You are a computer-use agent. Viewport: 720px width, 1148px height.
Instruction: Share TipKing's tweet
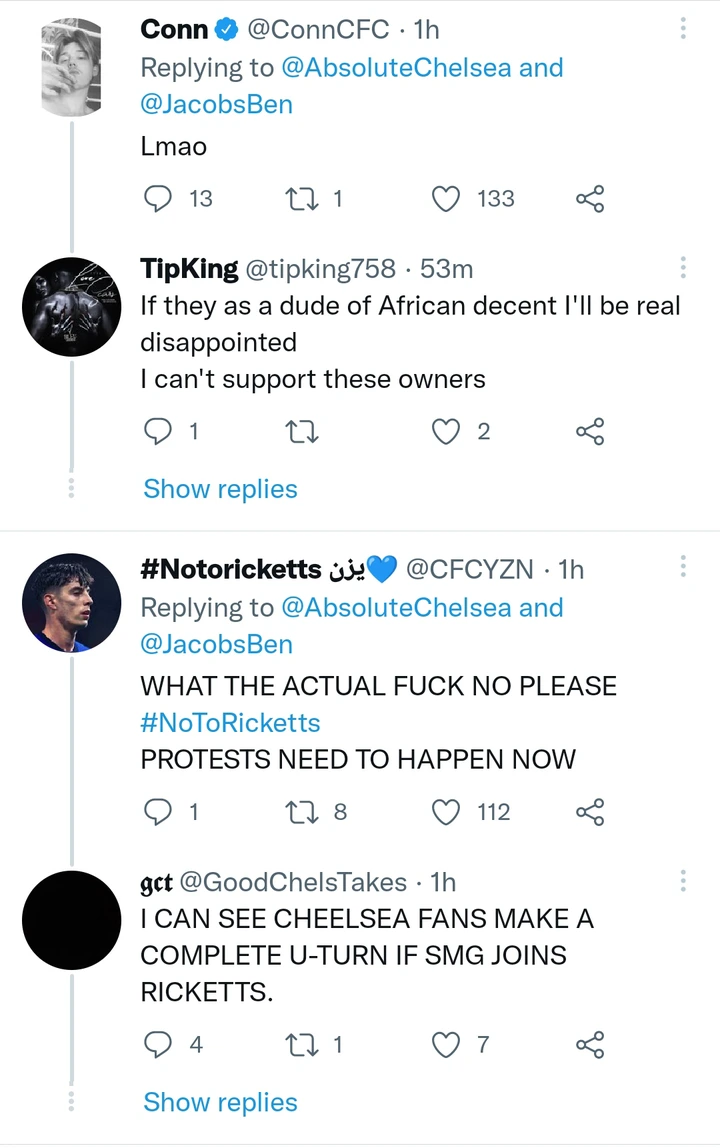point(590,432)
